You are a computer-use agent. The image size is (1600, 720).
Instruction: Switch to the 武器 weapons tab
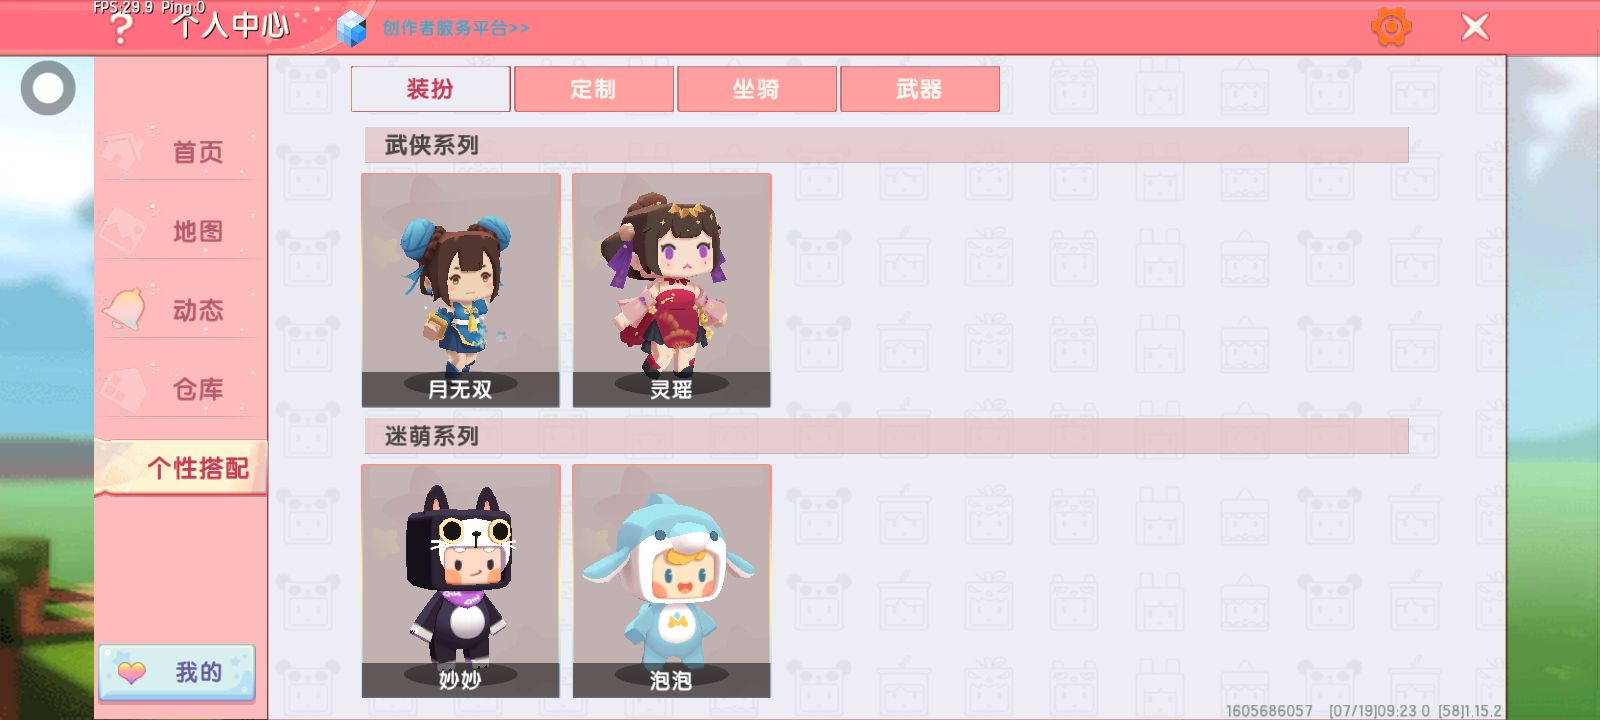(x=920, y=89)
